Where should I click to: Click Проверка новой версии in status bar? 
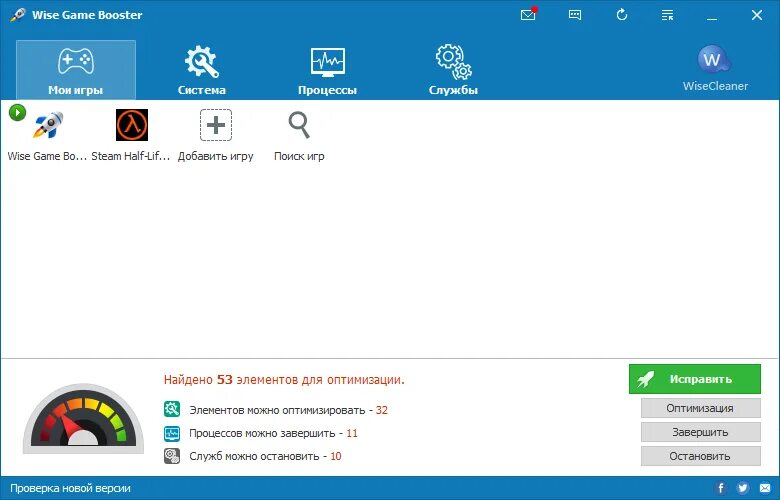pos(70,488)
